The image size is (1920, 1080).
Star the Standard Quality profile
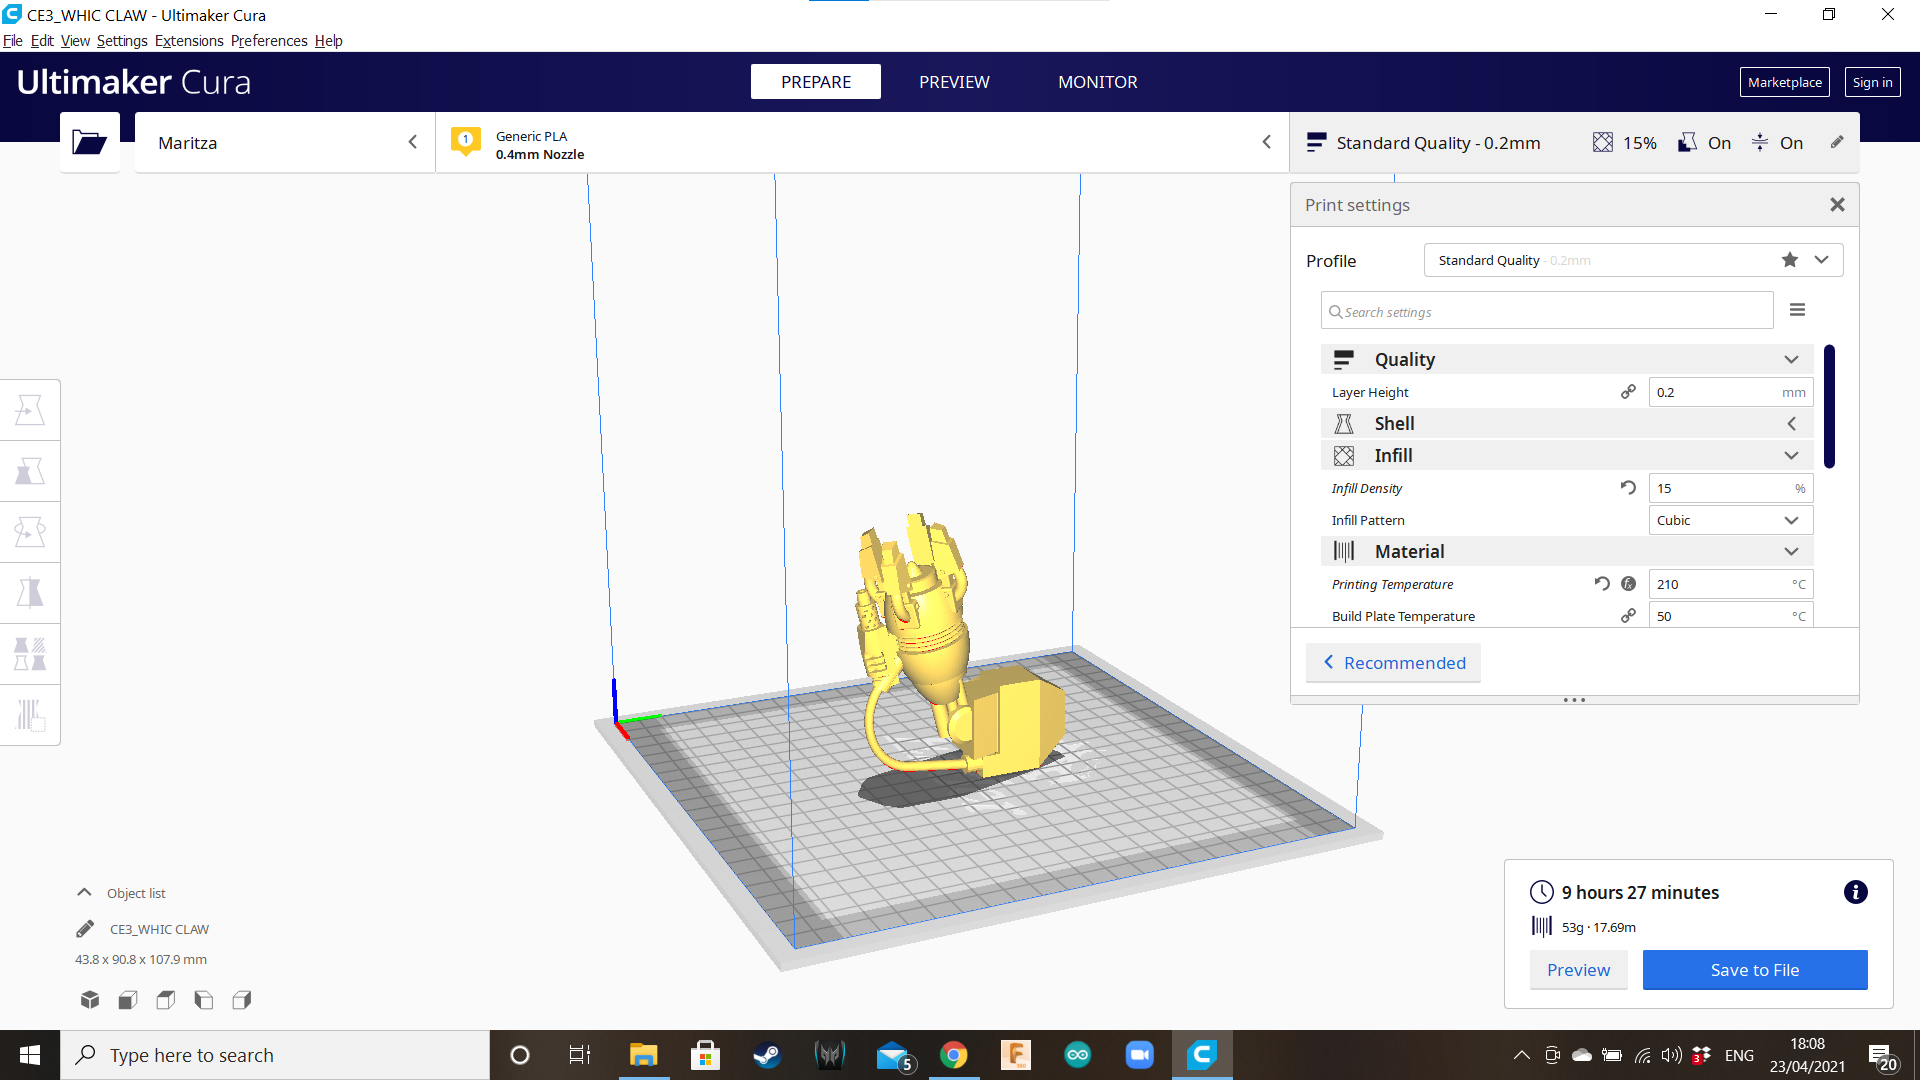tap(1789, 260)
